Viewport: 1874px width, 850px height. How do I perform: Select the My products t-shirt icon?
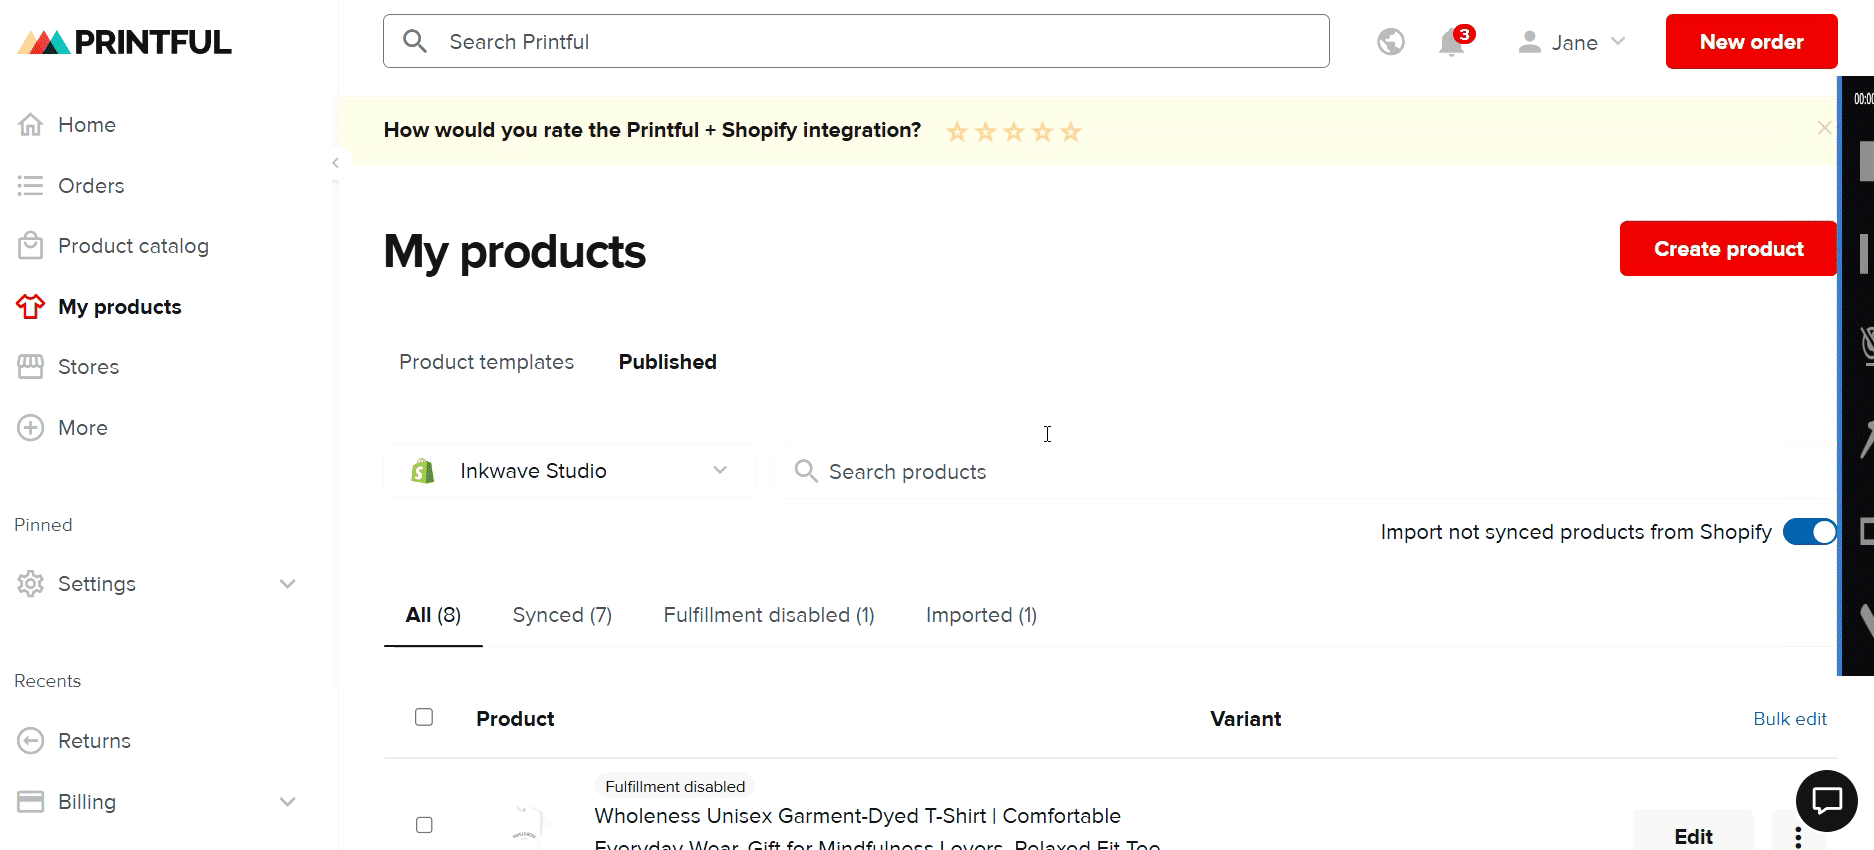click(31, 307)
